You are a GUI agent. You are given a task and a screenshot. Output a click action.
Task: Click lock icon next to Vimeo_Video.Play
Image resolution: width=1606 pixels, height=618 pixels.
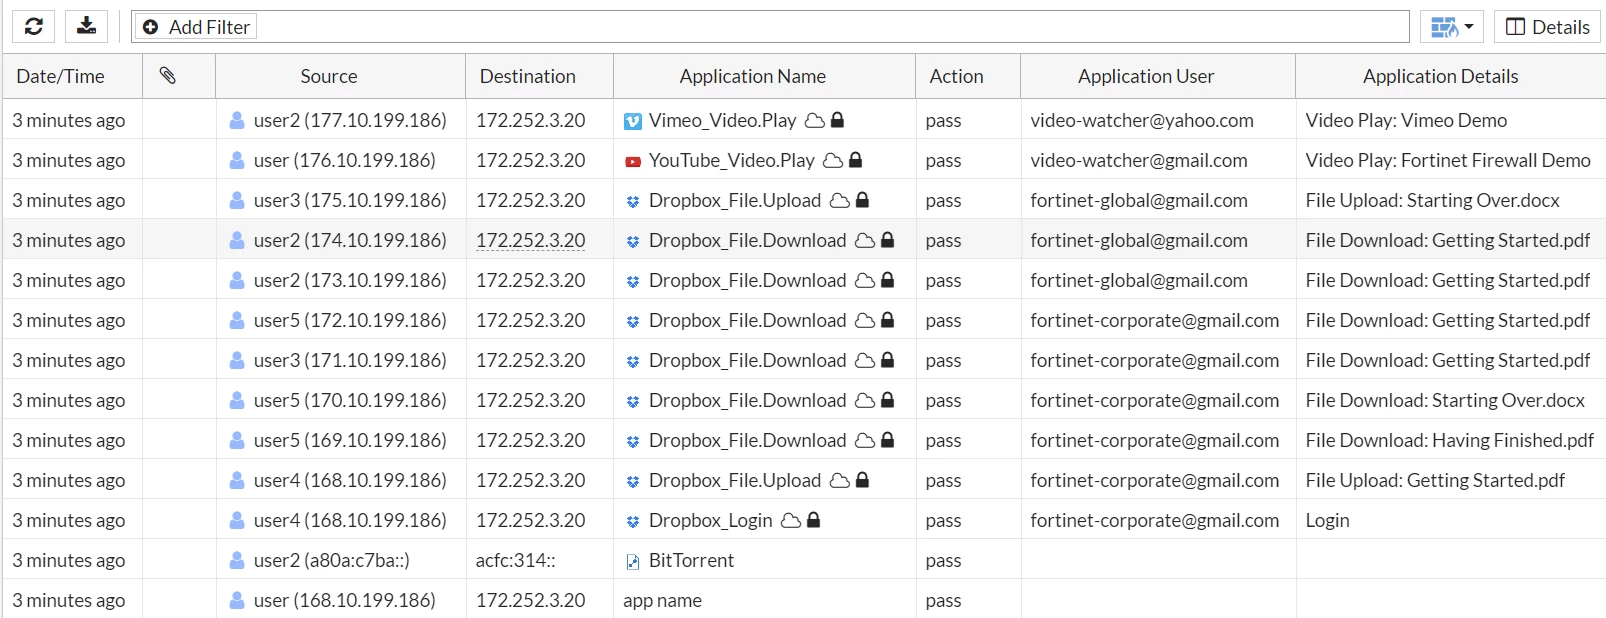[x=838, y=120]
